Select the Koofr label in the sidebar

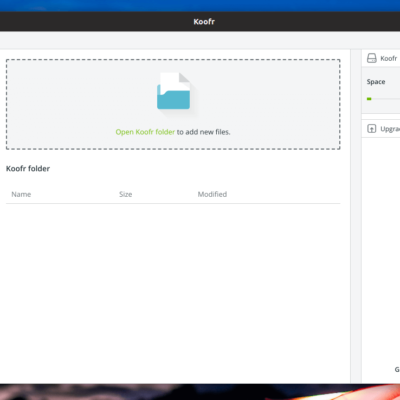click(389, 59)
